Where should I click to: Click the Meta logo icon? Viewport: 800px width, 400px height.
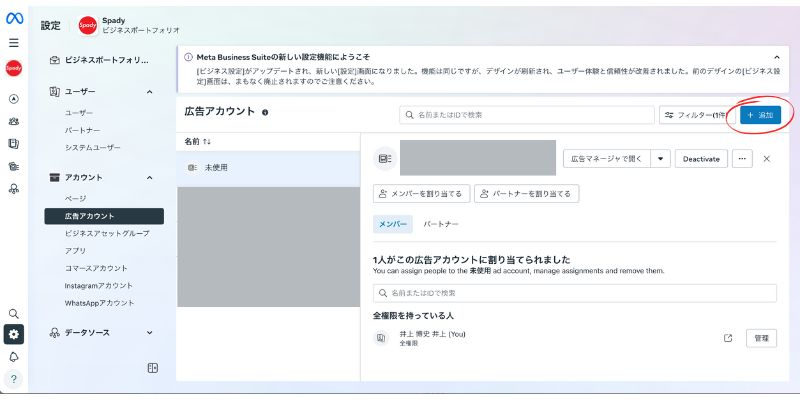coord(14,19)
